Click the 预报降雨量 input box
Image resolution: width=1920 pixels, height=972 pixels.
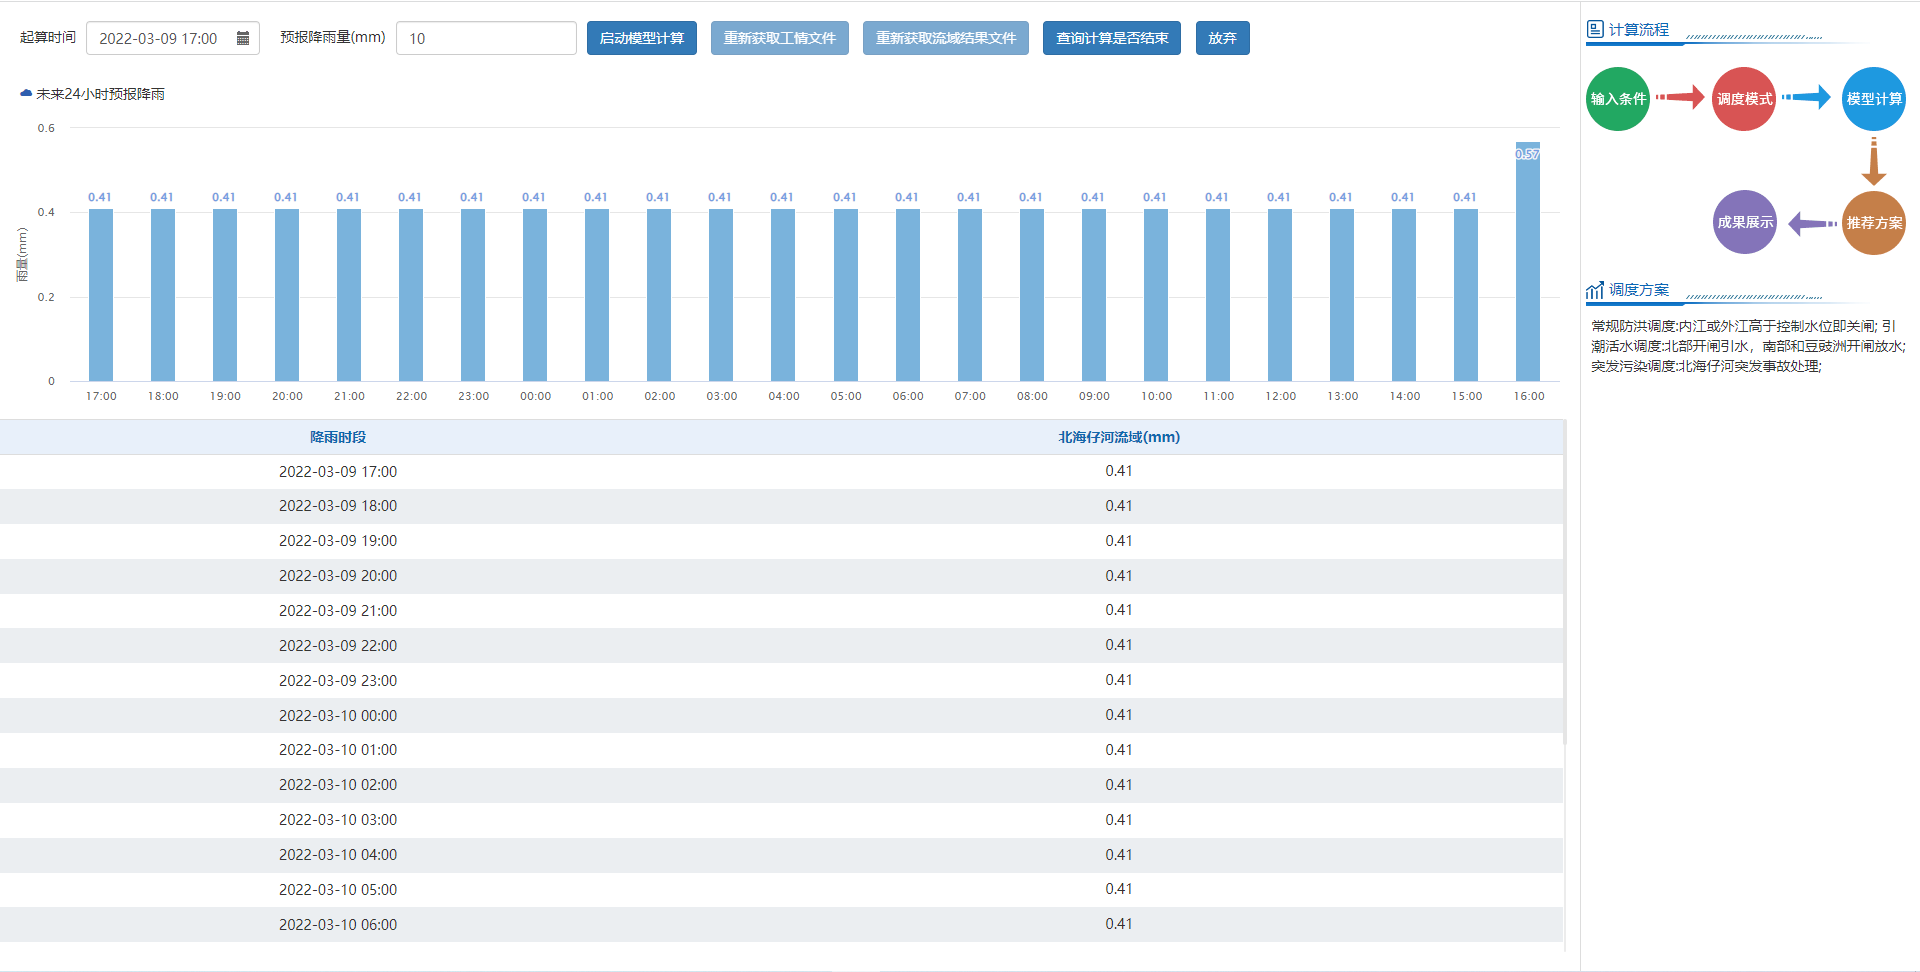486,38
